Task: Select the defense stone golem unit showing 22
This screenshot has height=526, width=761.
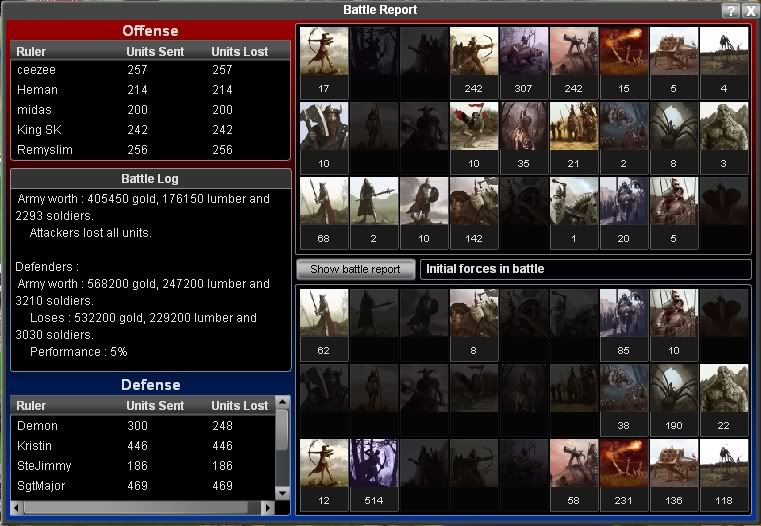Action: (x=724, y=400)
